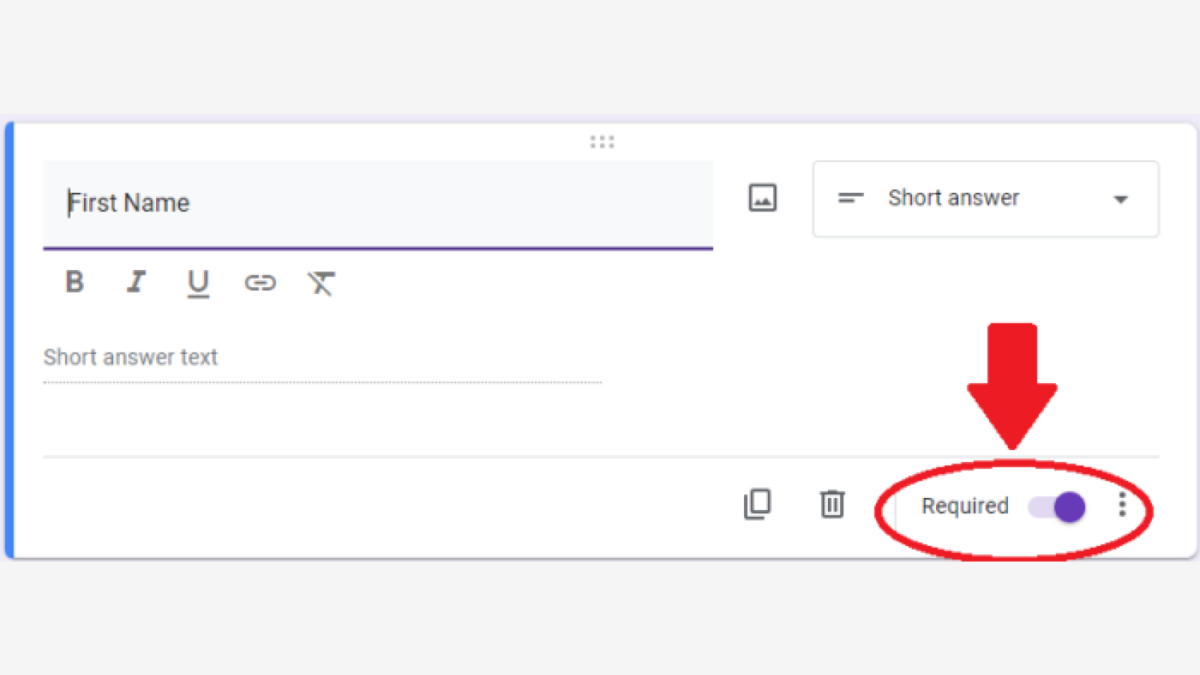Grab the six-dot drag handle at top
This screenshot has height=675, width=1200.
602,142
